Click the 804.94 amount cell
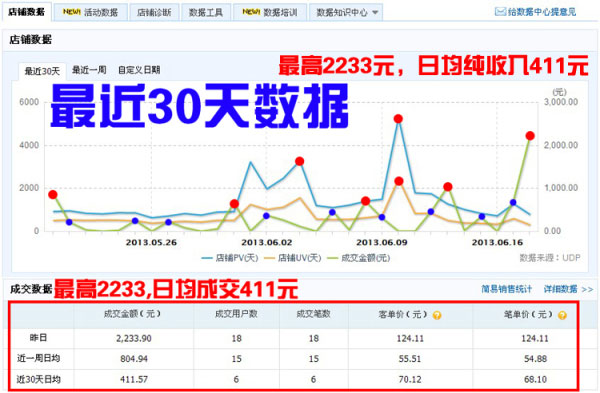This screenshot has height=393, width=600. (x=134, y=359)
